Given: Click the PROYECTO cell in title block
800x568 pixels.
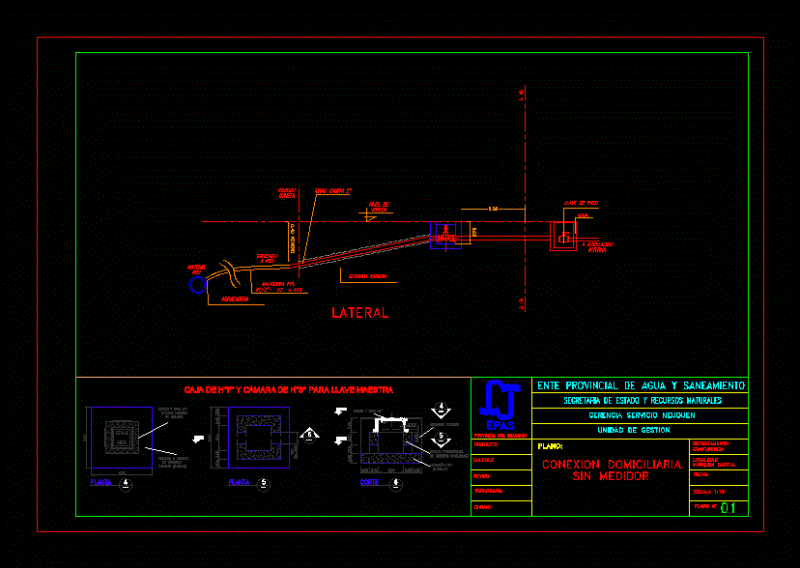Looking at the screenshot, I should pos(501,447).
